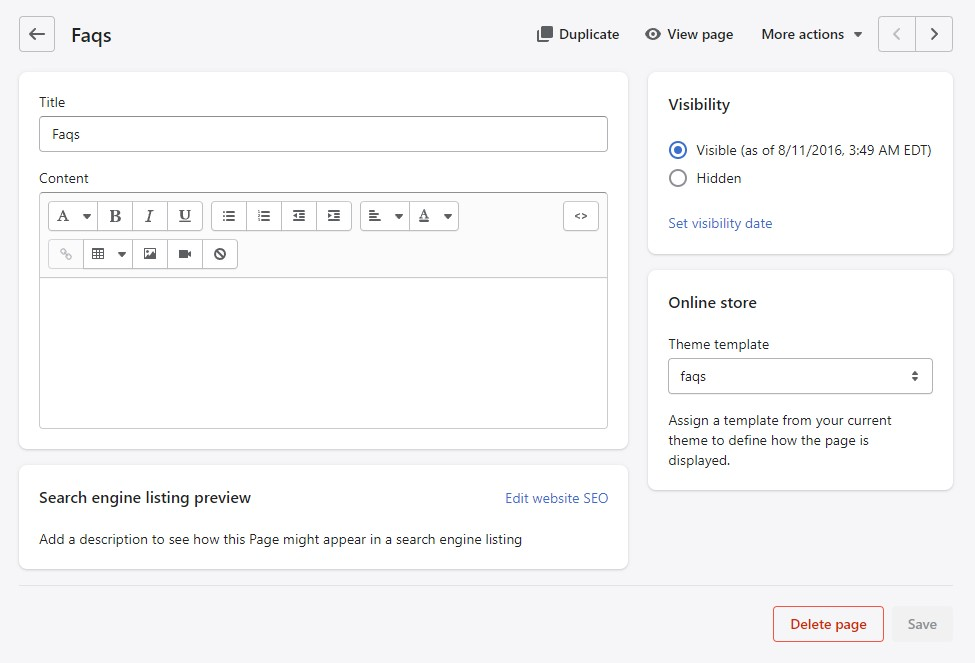Click the Indent icon
Image resolution: width=975 pixels, height=663 pixels.
[x=334, y=216]
